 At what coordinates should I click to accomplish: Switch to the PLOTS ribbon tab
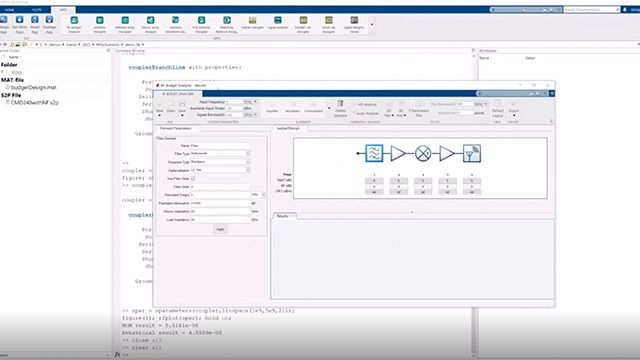(37, 9)
